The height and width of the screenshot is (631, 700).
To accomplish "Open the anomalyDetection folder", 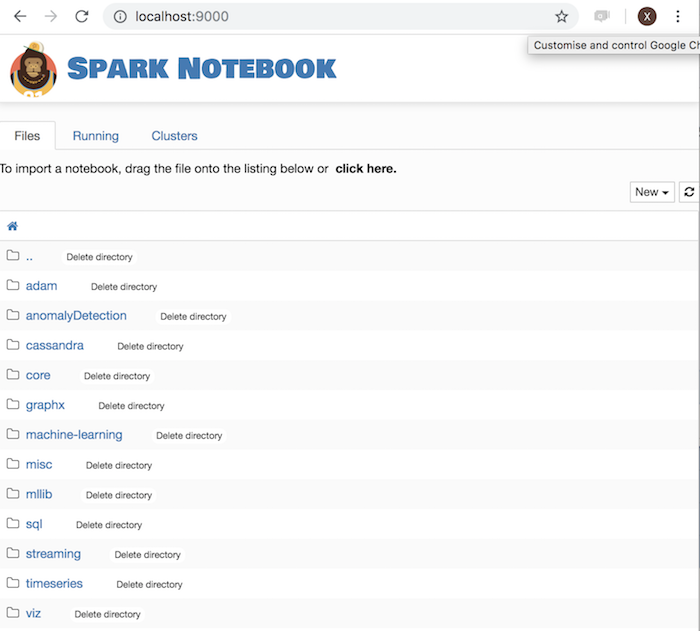I will point(76,315).
